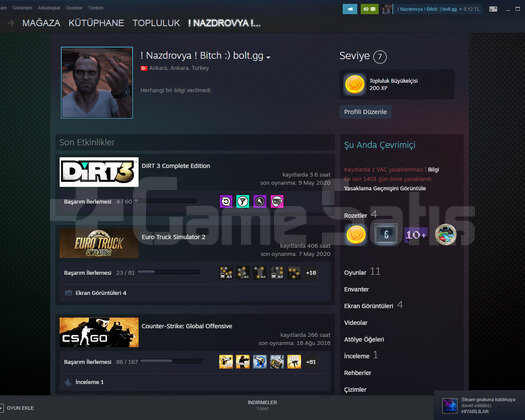Open Ekran Görüntüleri 4 under Euro Truck
This screenshot has height=420, width=525.
tap(101, 293)
